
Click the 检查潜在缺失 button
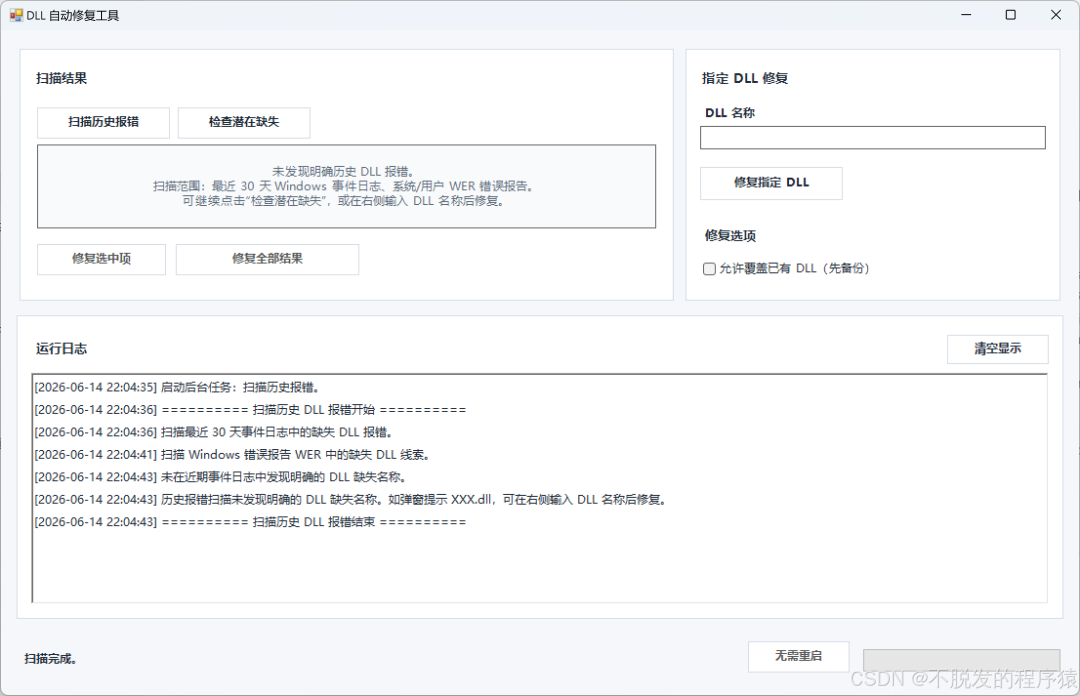244,122
